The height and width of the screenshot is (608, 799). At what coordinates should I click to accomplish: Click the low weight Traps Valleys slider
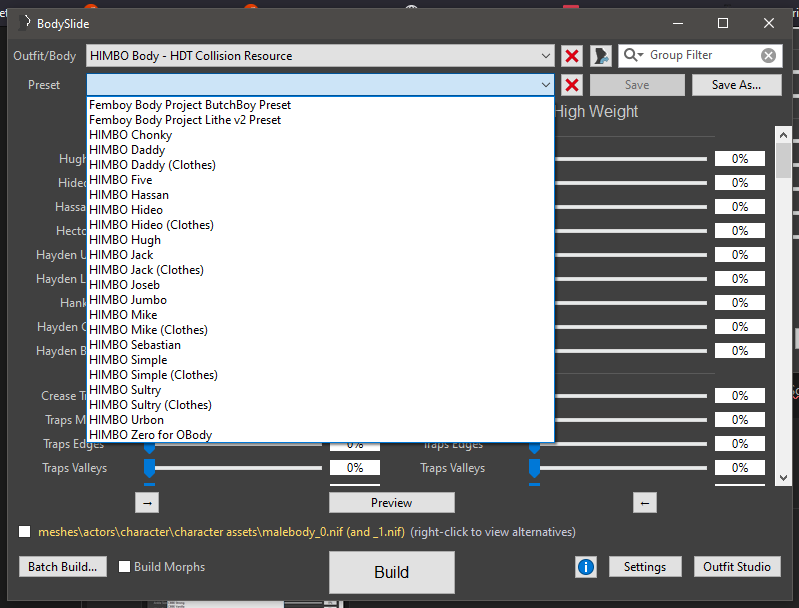pyautogui.click(x=233, y=468)
